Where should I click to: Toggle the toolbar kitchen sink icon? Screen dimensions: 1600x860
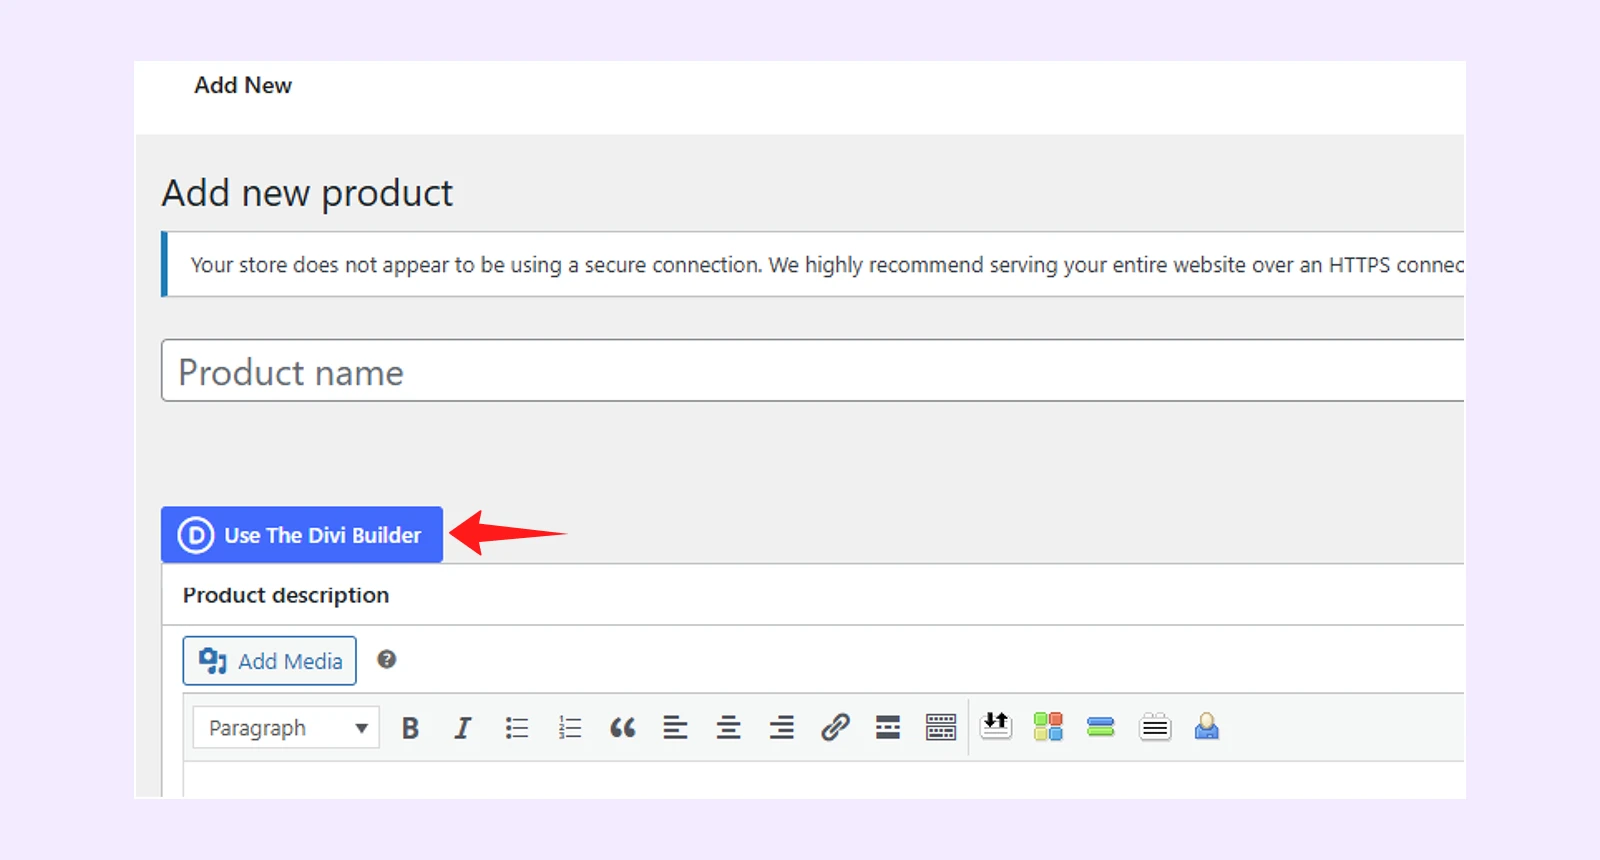941,727
